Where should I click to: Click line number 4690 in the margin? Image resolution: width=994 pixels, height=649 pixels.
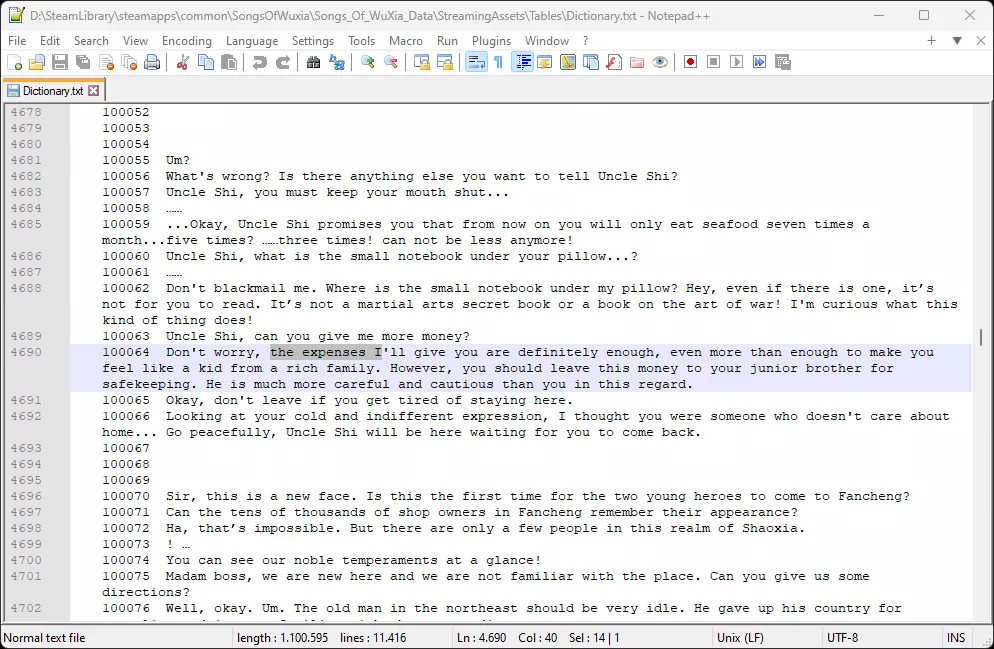pos(26,352)
